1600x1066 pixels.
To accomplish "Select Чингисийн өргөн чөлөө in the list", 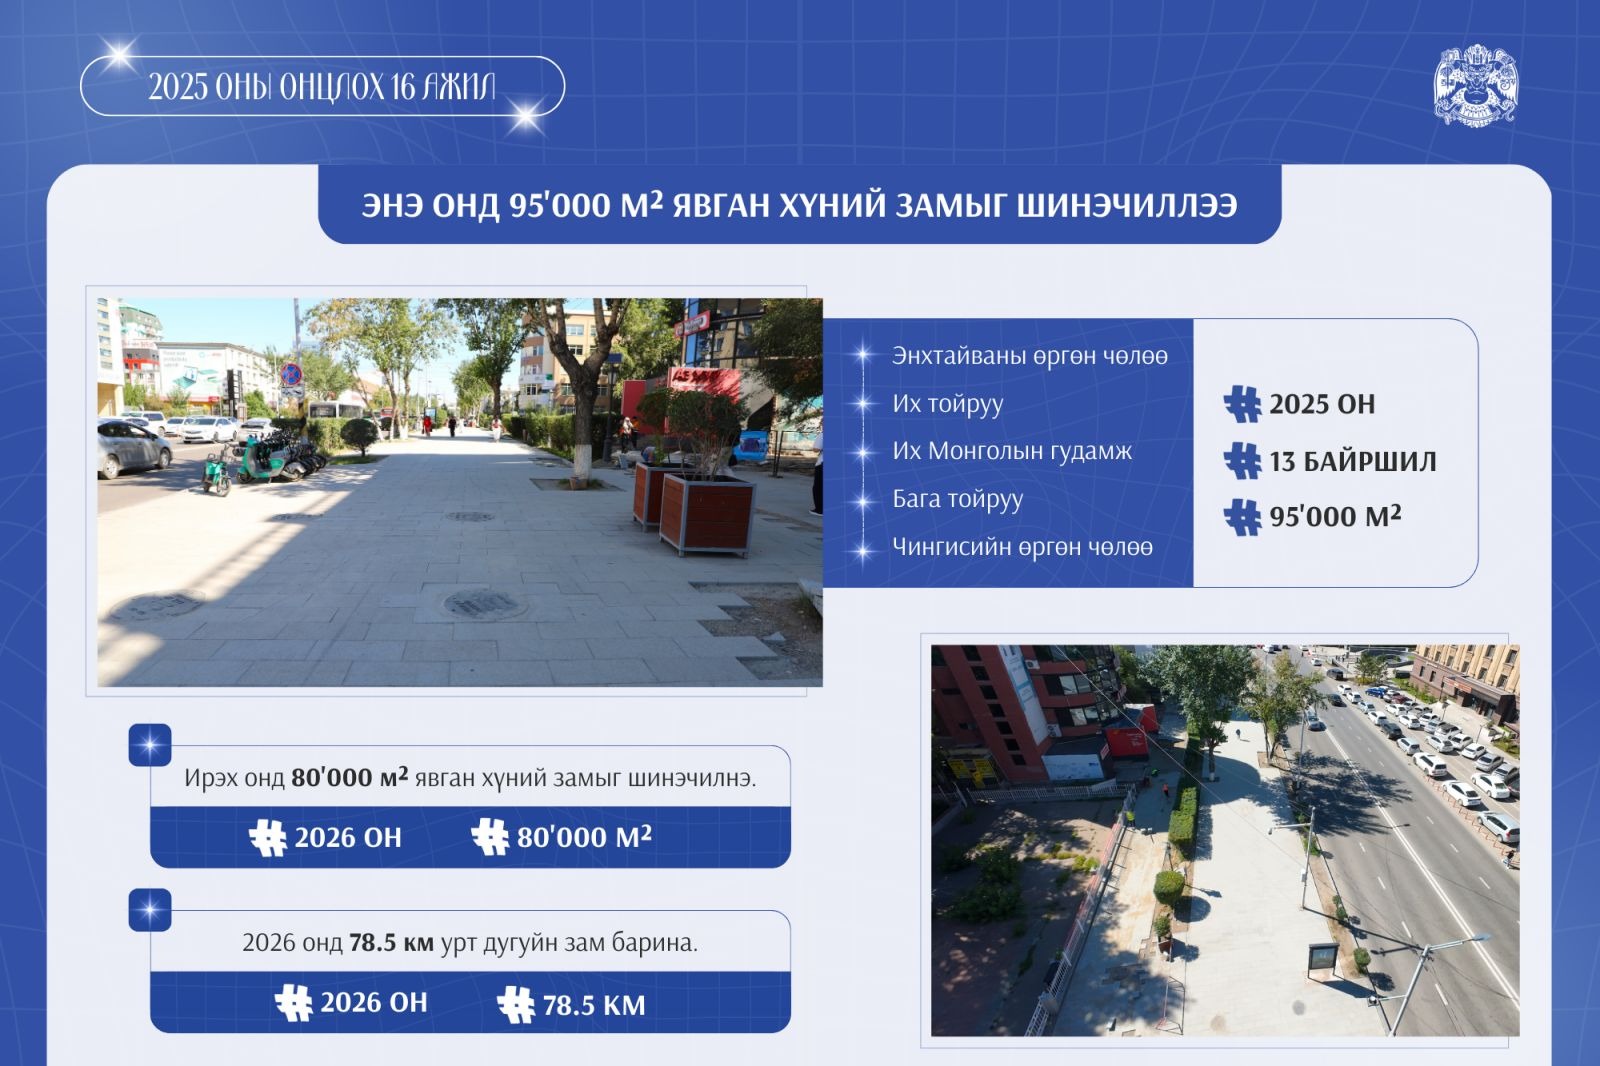I will (1021, 547).
